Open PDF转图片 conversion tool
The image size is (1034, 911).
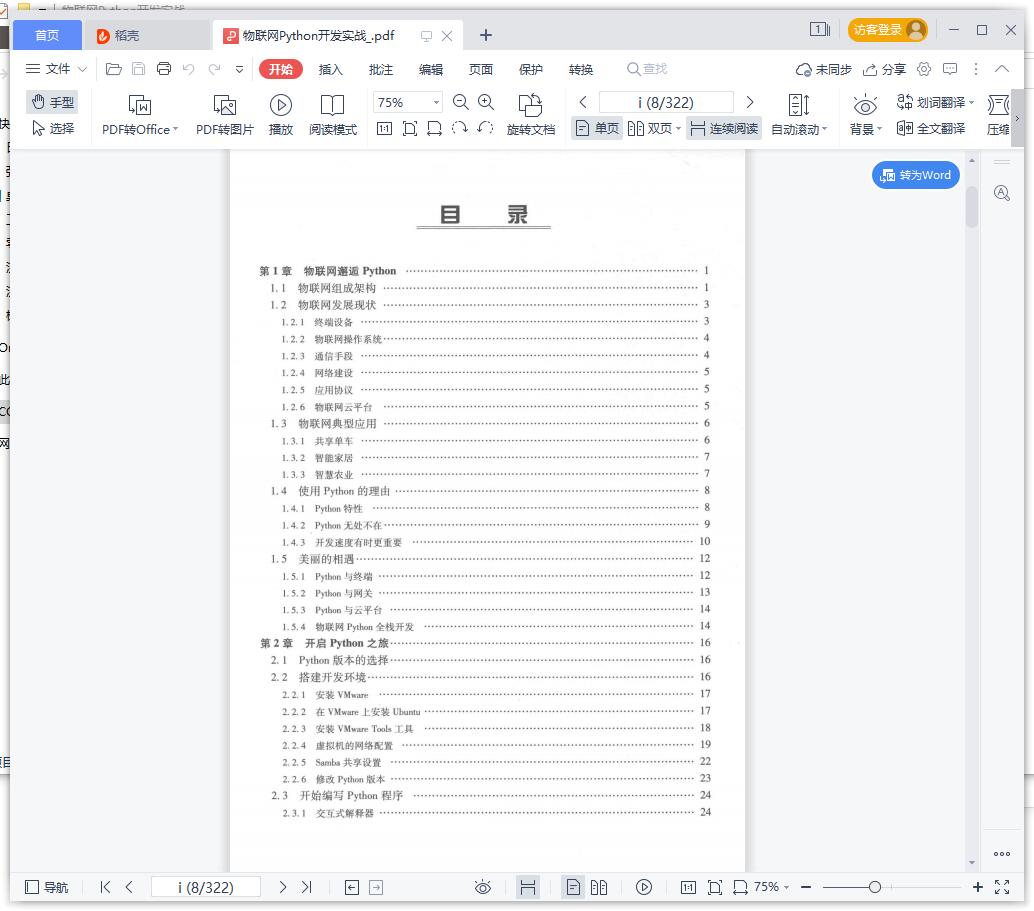[x=224, y=115]
